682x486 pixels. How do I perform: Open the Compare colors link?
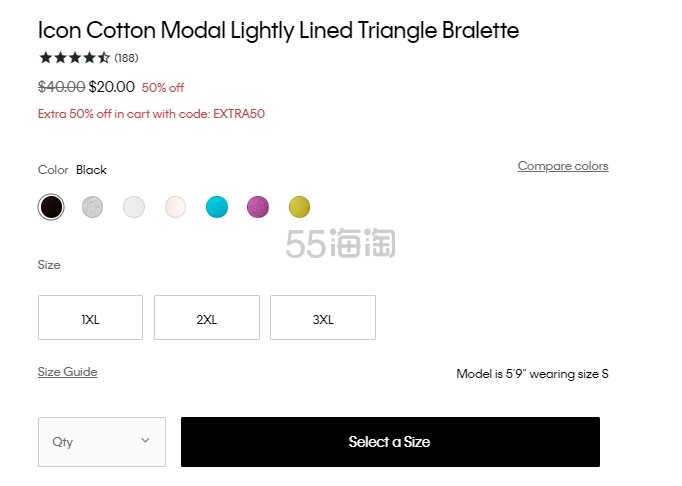(x=563, y=166)
